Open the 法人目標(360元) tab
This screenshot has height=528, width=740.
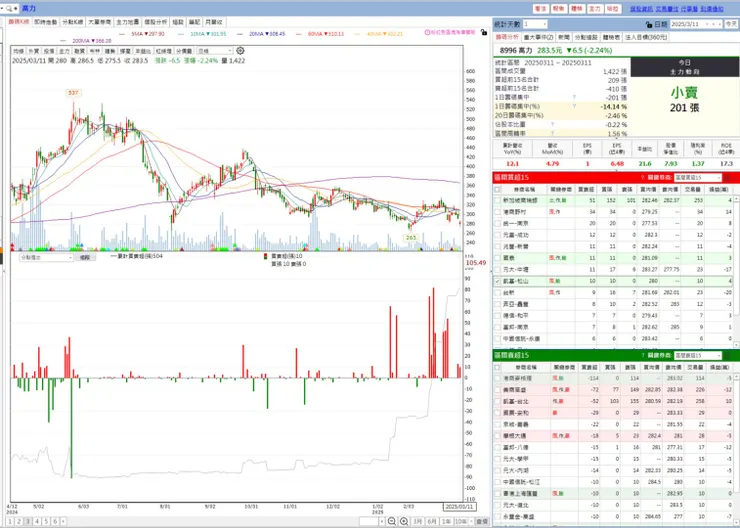pyautogui.click(x=646, y=37)
